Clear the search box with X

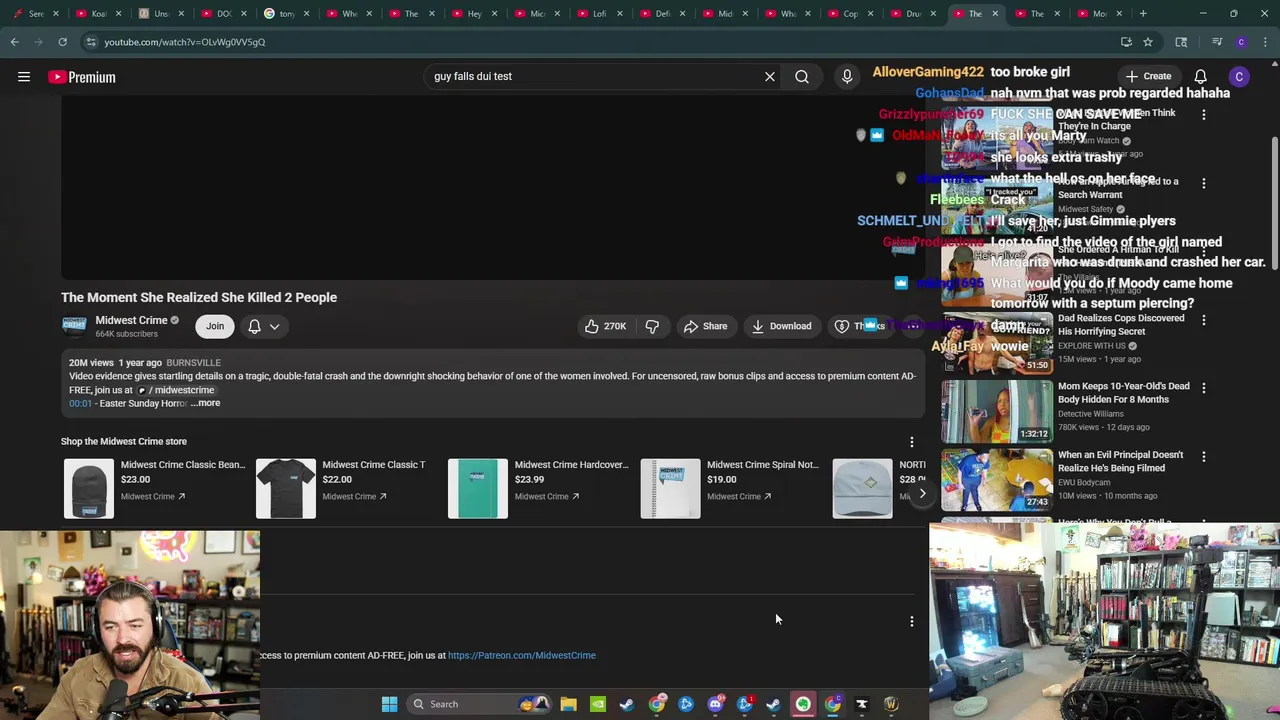[x=770, y=77]
